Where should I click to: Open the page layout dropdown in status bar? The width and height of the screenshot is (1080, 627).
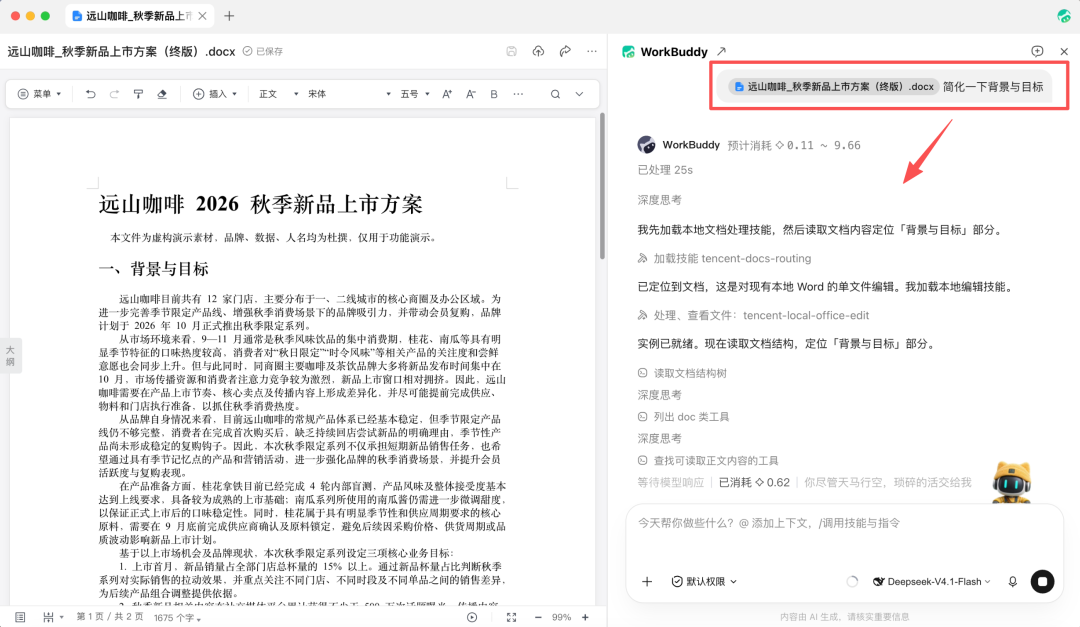(x=53, y=617)
